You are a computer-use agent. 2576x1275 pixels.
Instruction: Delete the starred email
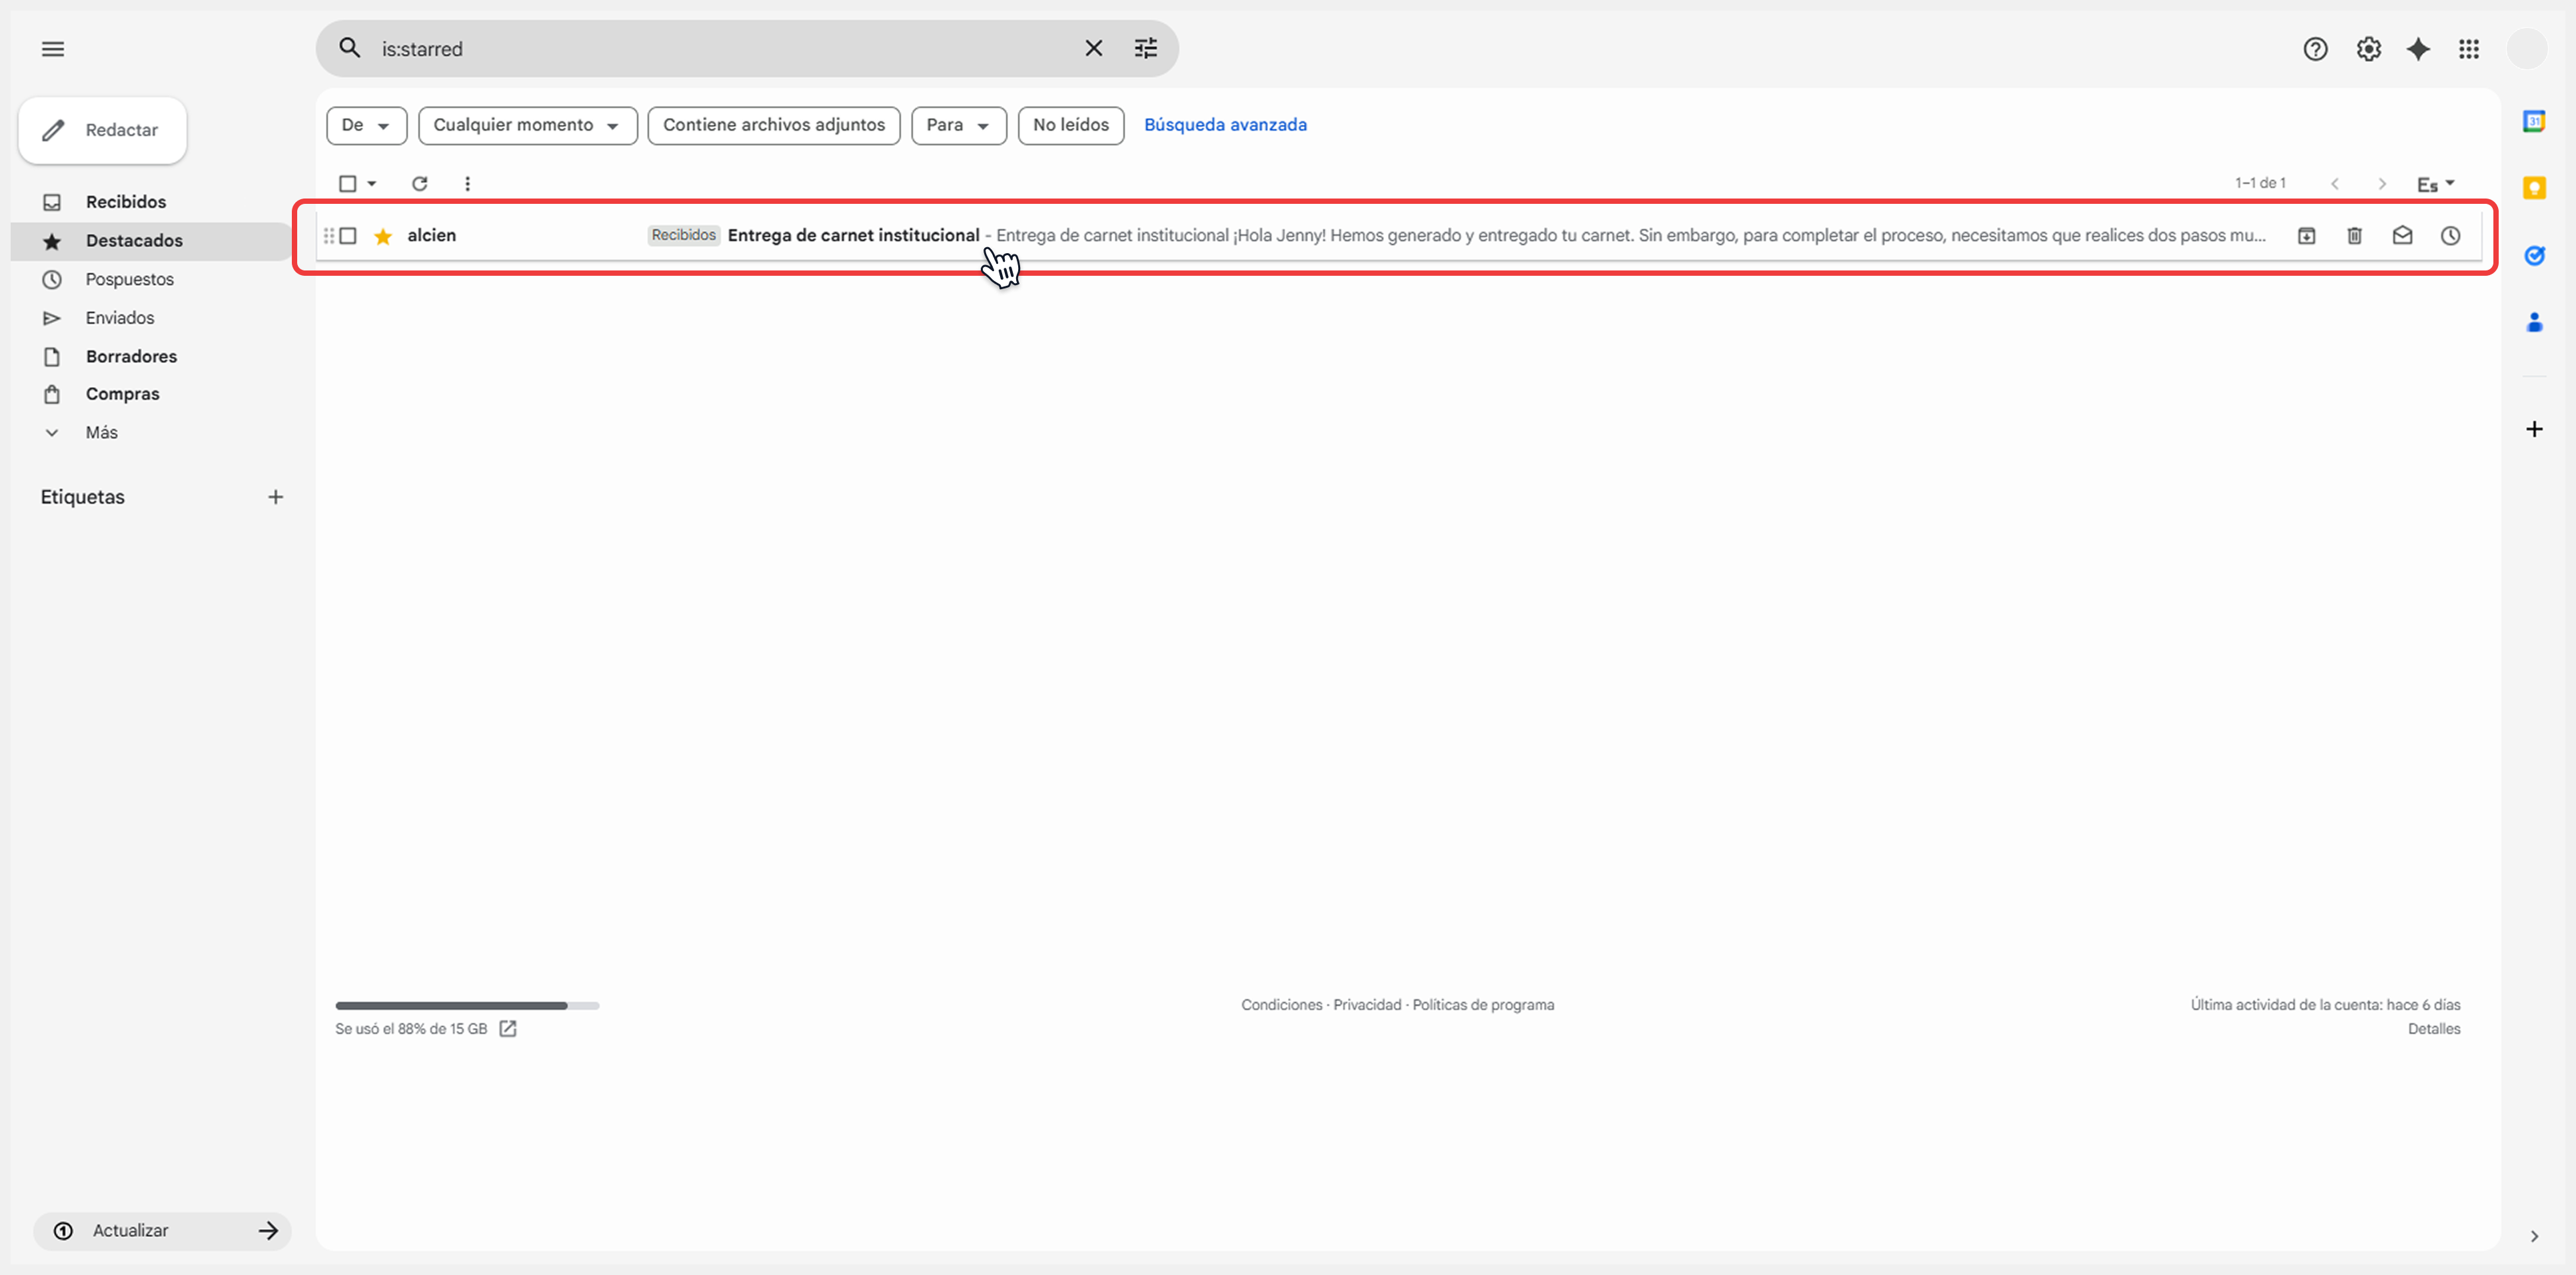pyautogui.click(x=2354, y=236)
